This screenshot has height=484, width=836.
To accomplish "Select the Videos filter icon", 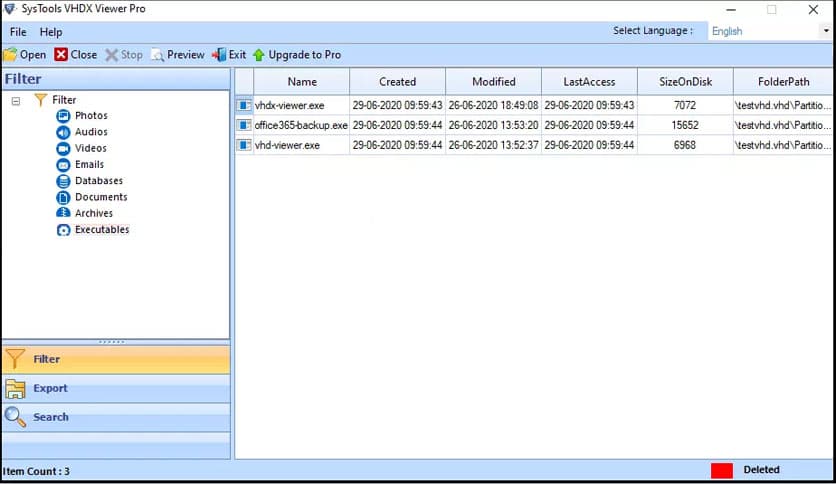I will coord(63,148).
